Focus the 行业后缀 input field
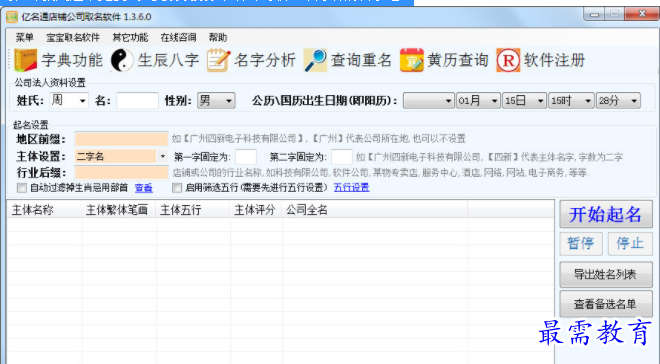 [121, 173]
